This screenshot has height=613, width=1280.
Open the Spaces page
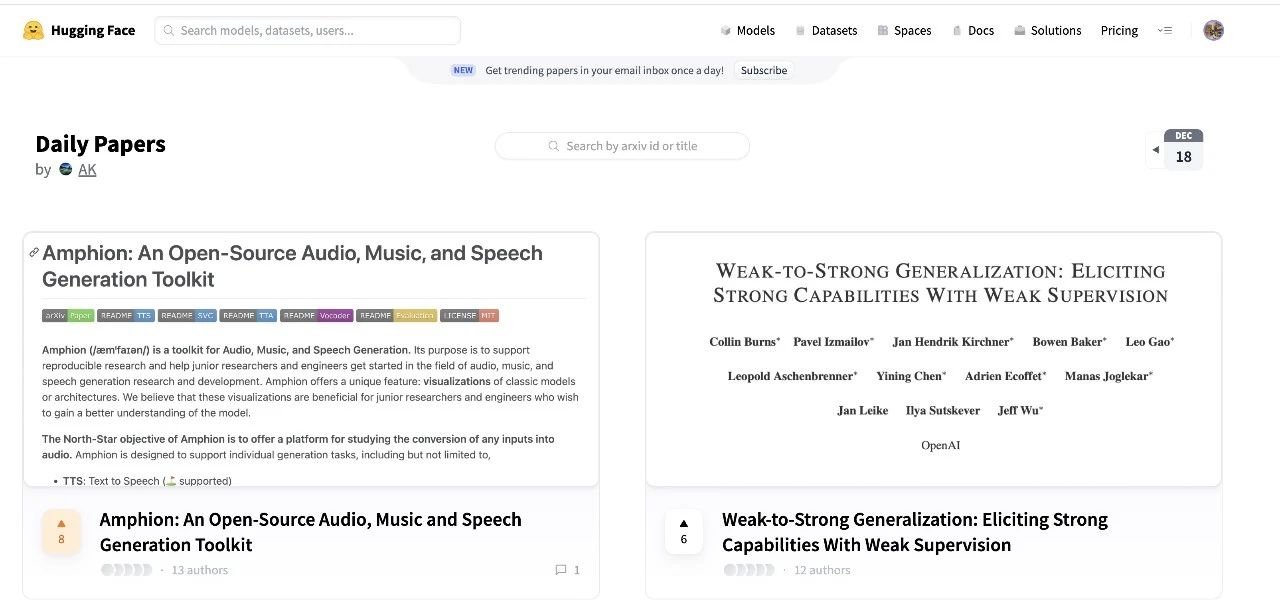(904, 30)
